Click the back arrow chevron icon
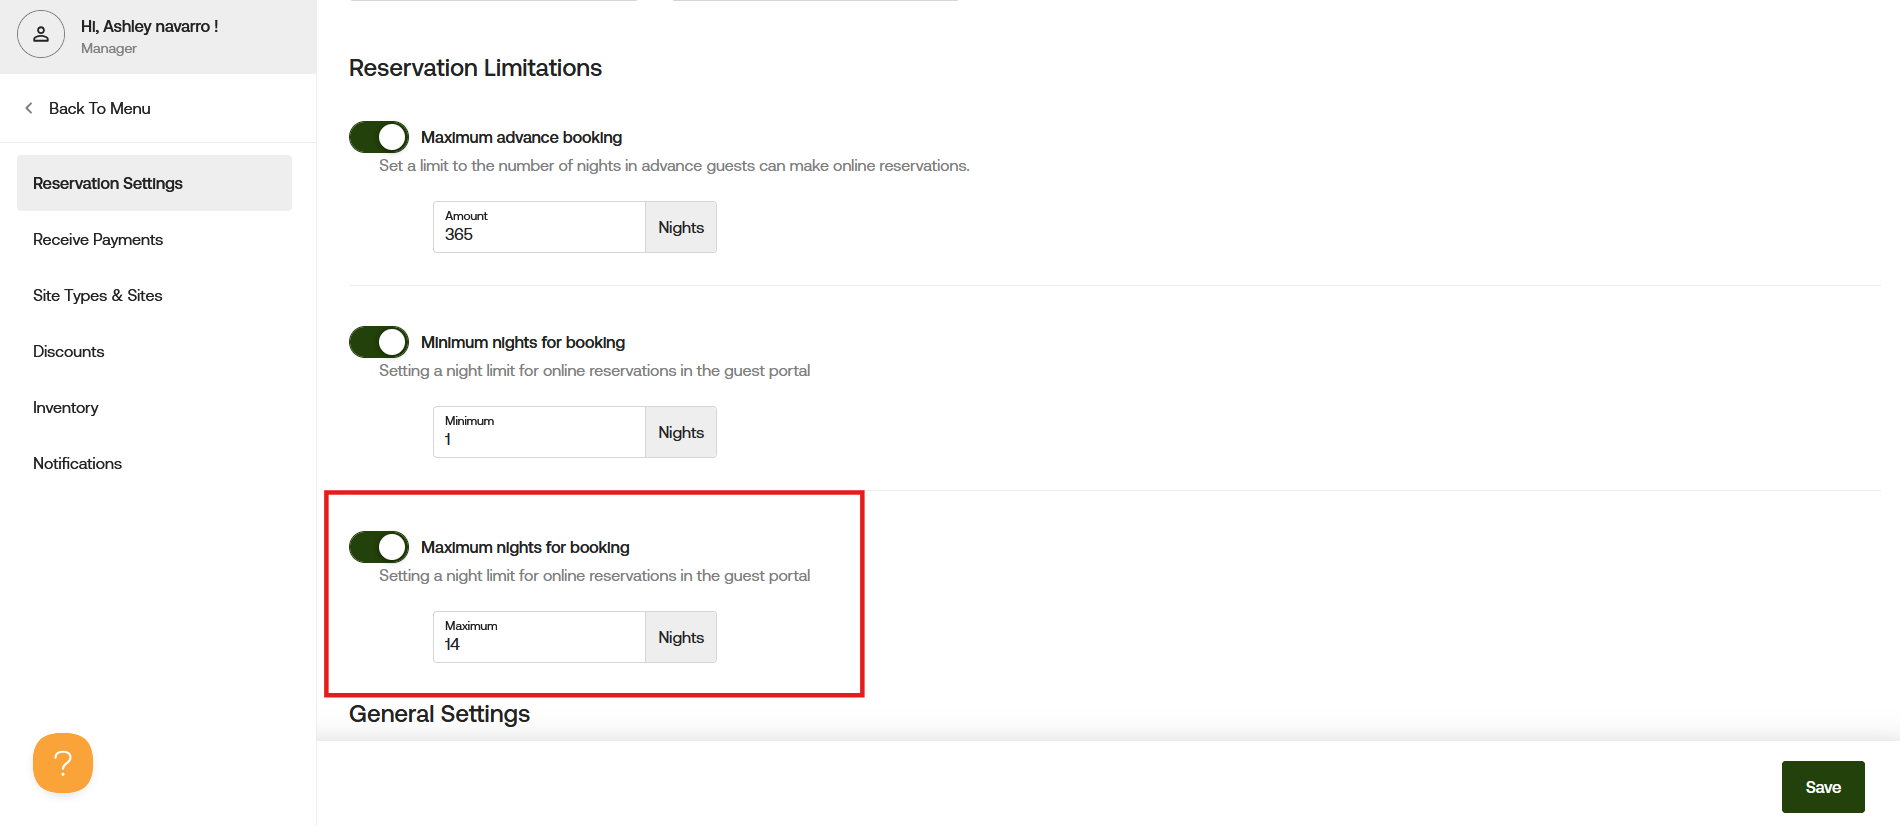 29,108
